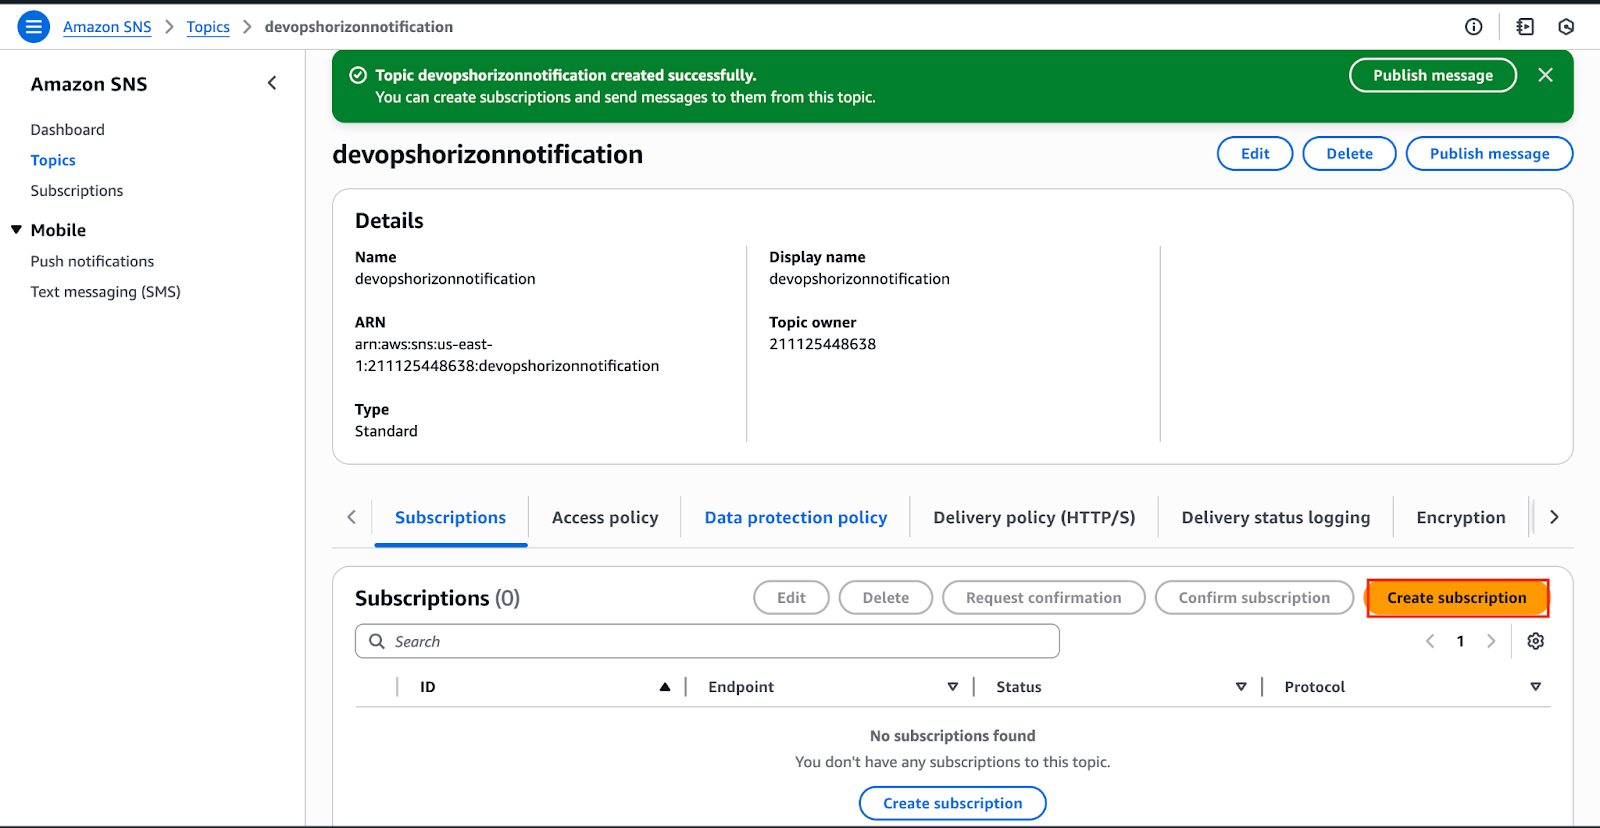Click disabled Edit in Subscriptions panel

(791, 598)
